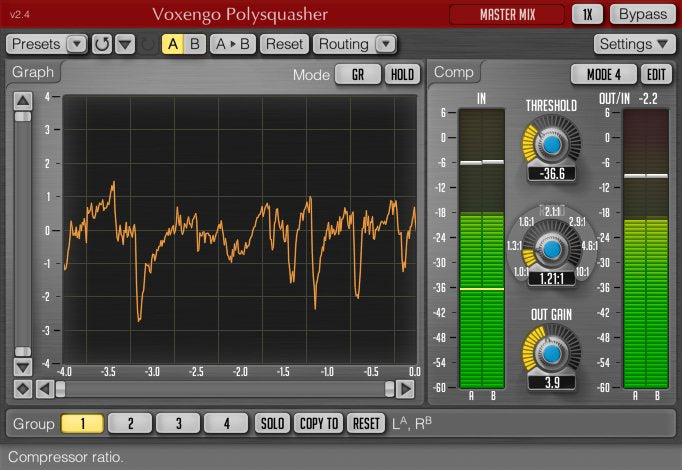Viewport: 682px width, 470px height.
Task: Open the Settings menu
Action: coord(635,44)
